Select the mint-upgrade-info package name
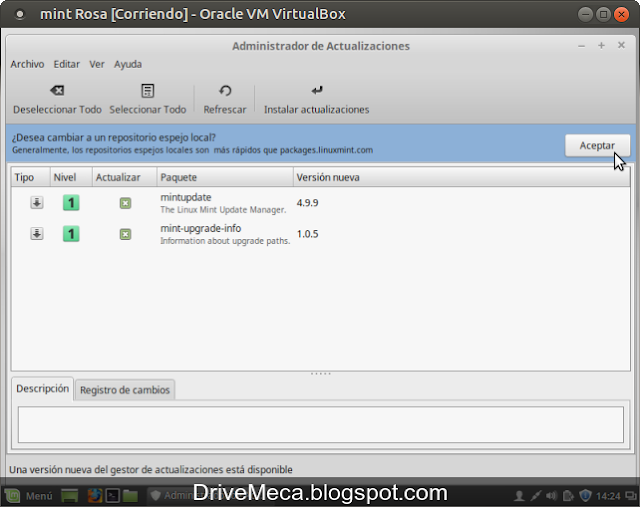The height and width of the screenshot is (507, 640). (x=200, y=228)
